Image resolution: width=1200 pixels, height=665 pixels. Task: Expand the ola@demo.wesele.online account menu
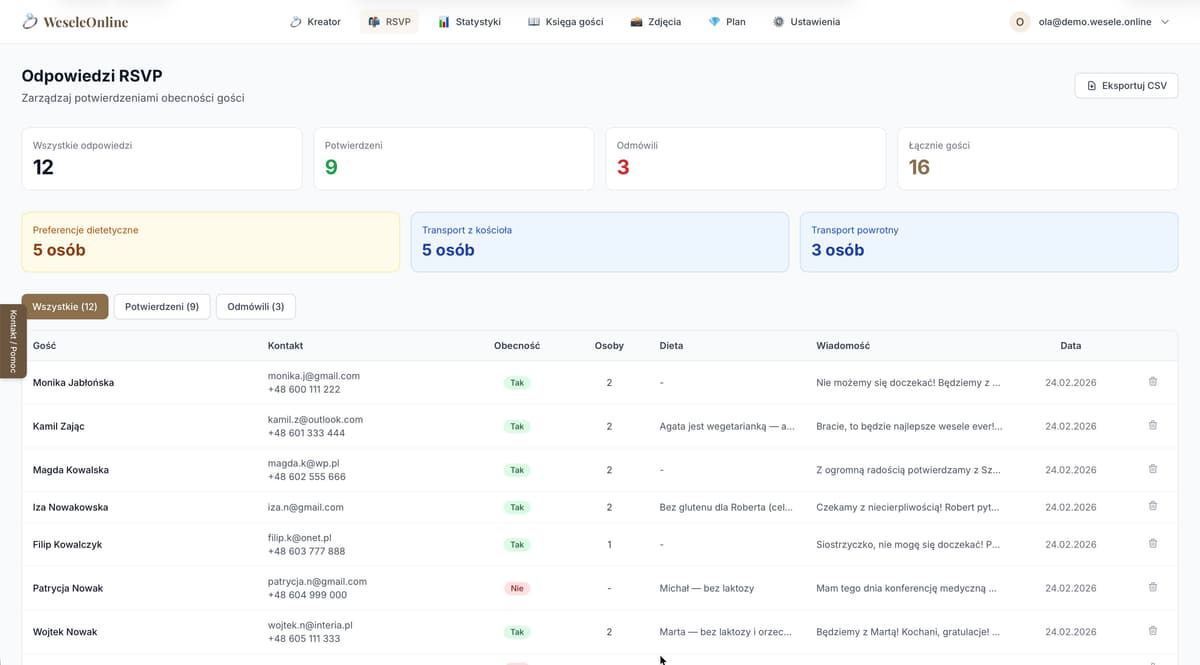click(x=1164, y=22)
